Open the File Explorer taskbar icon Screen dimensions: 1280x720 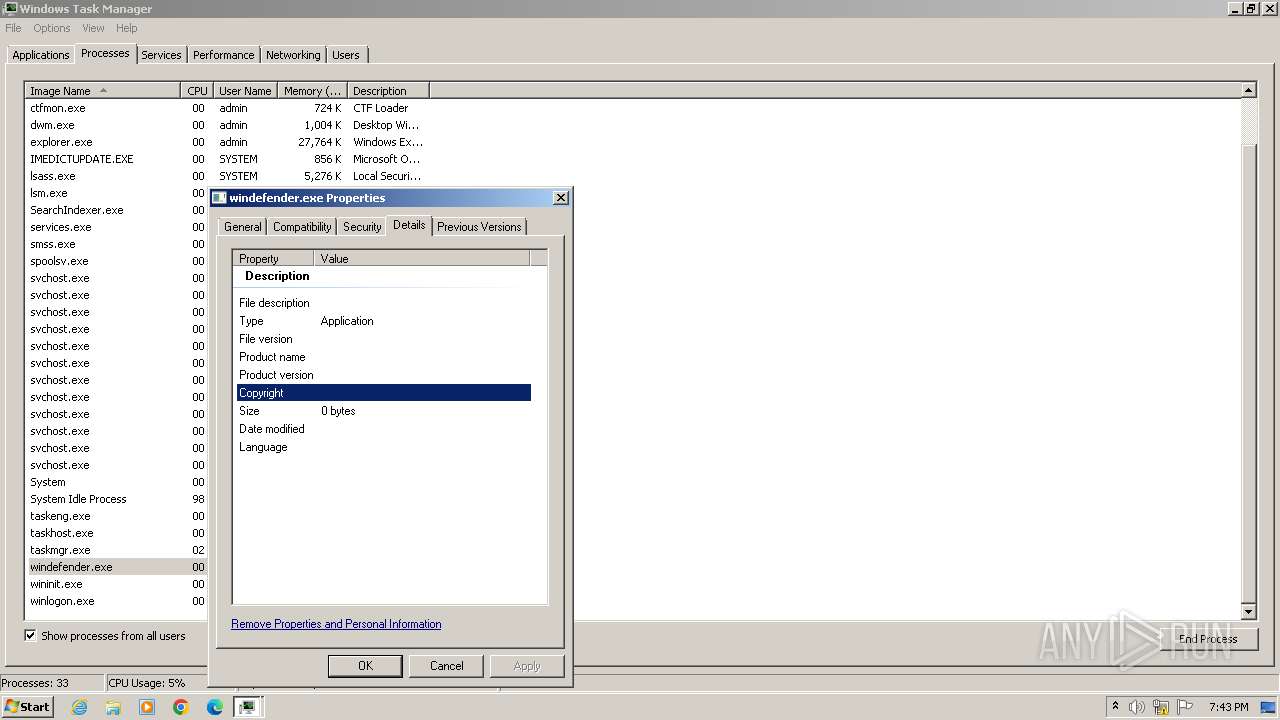(113, 707)
